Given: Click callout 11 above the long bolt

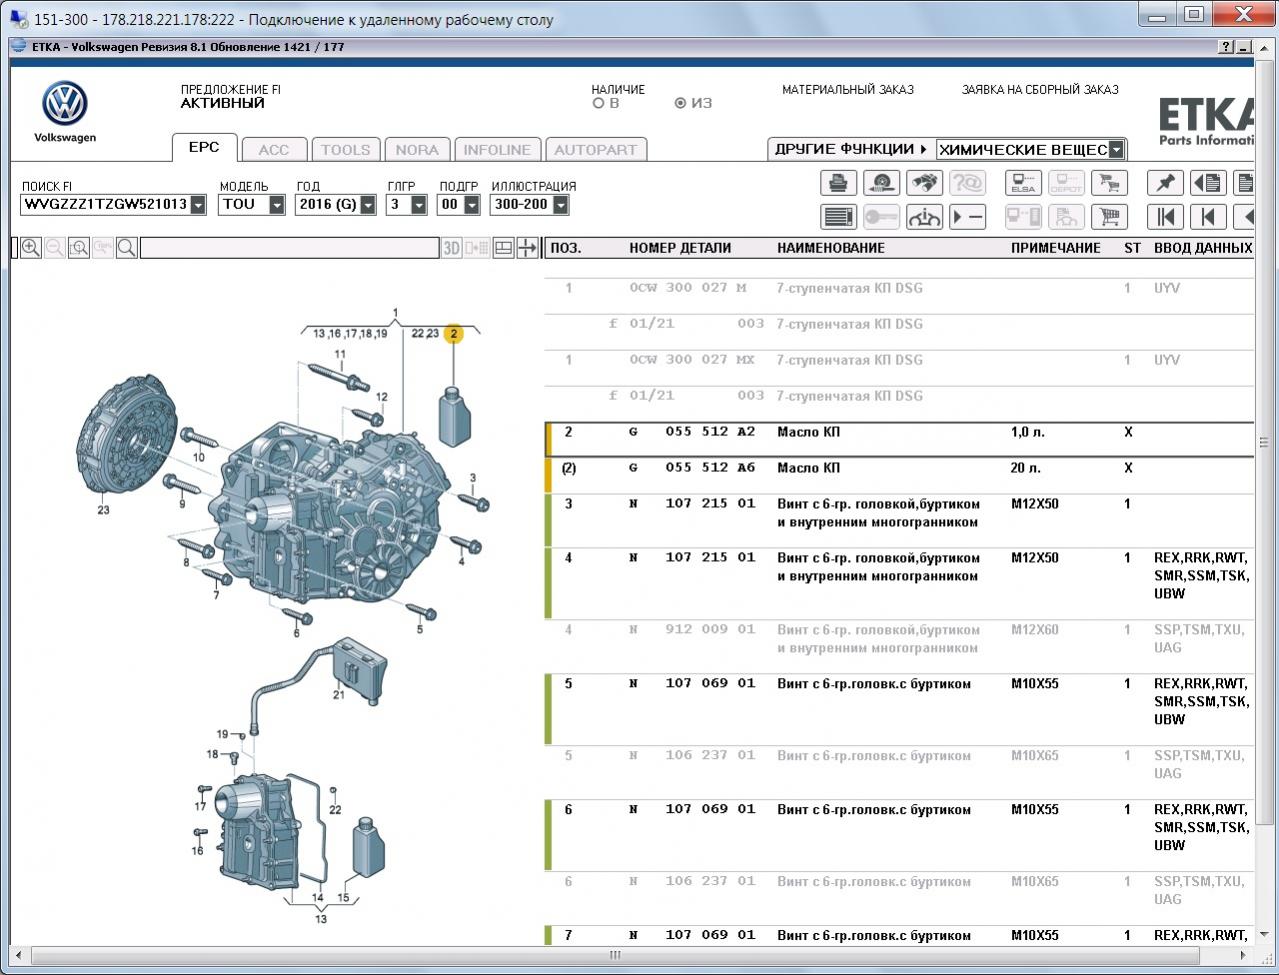Looking at the screenshot, I should pos(340,354).
